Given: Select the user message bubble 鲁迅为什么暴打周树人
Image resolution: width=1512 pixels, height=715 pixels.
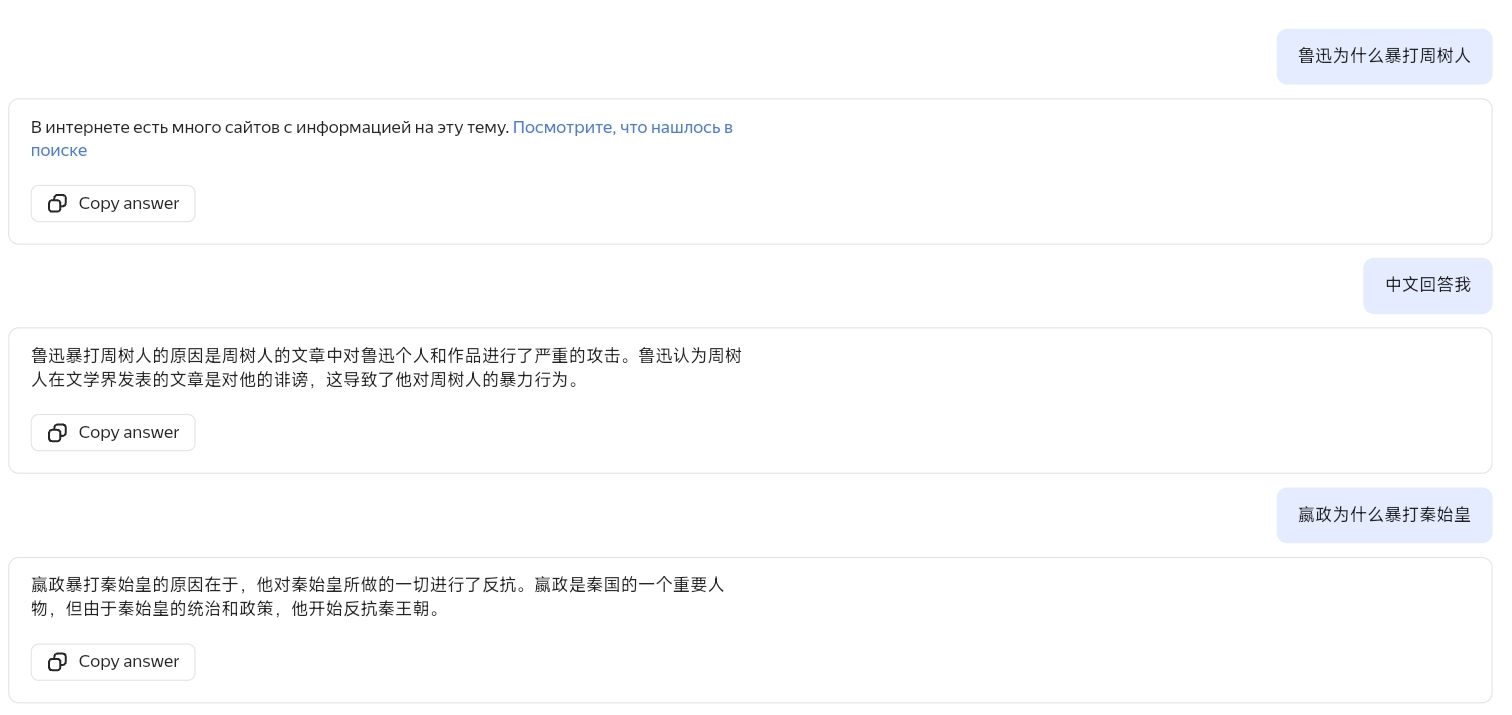Looking at the screenshot, I should tap(1384, 56).
